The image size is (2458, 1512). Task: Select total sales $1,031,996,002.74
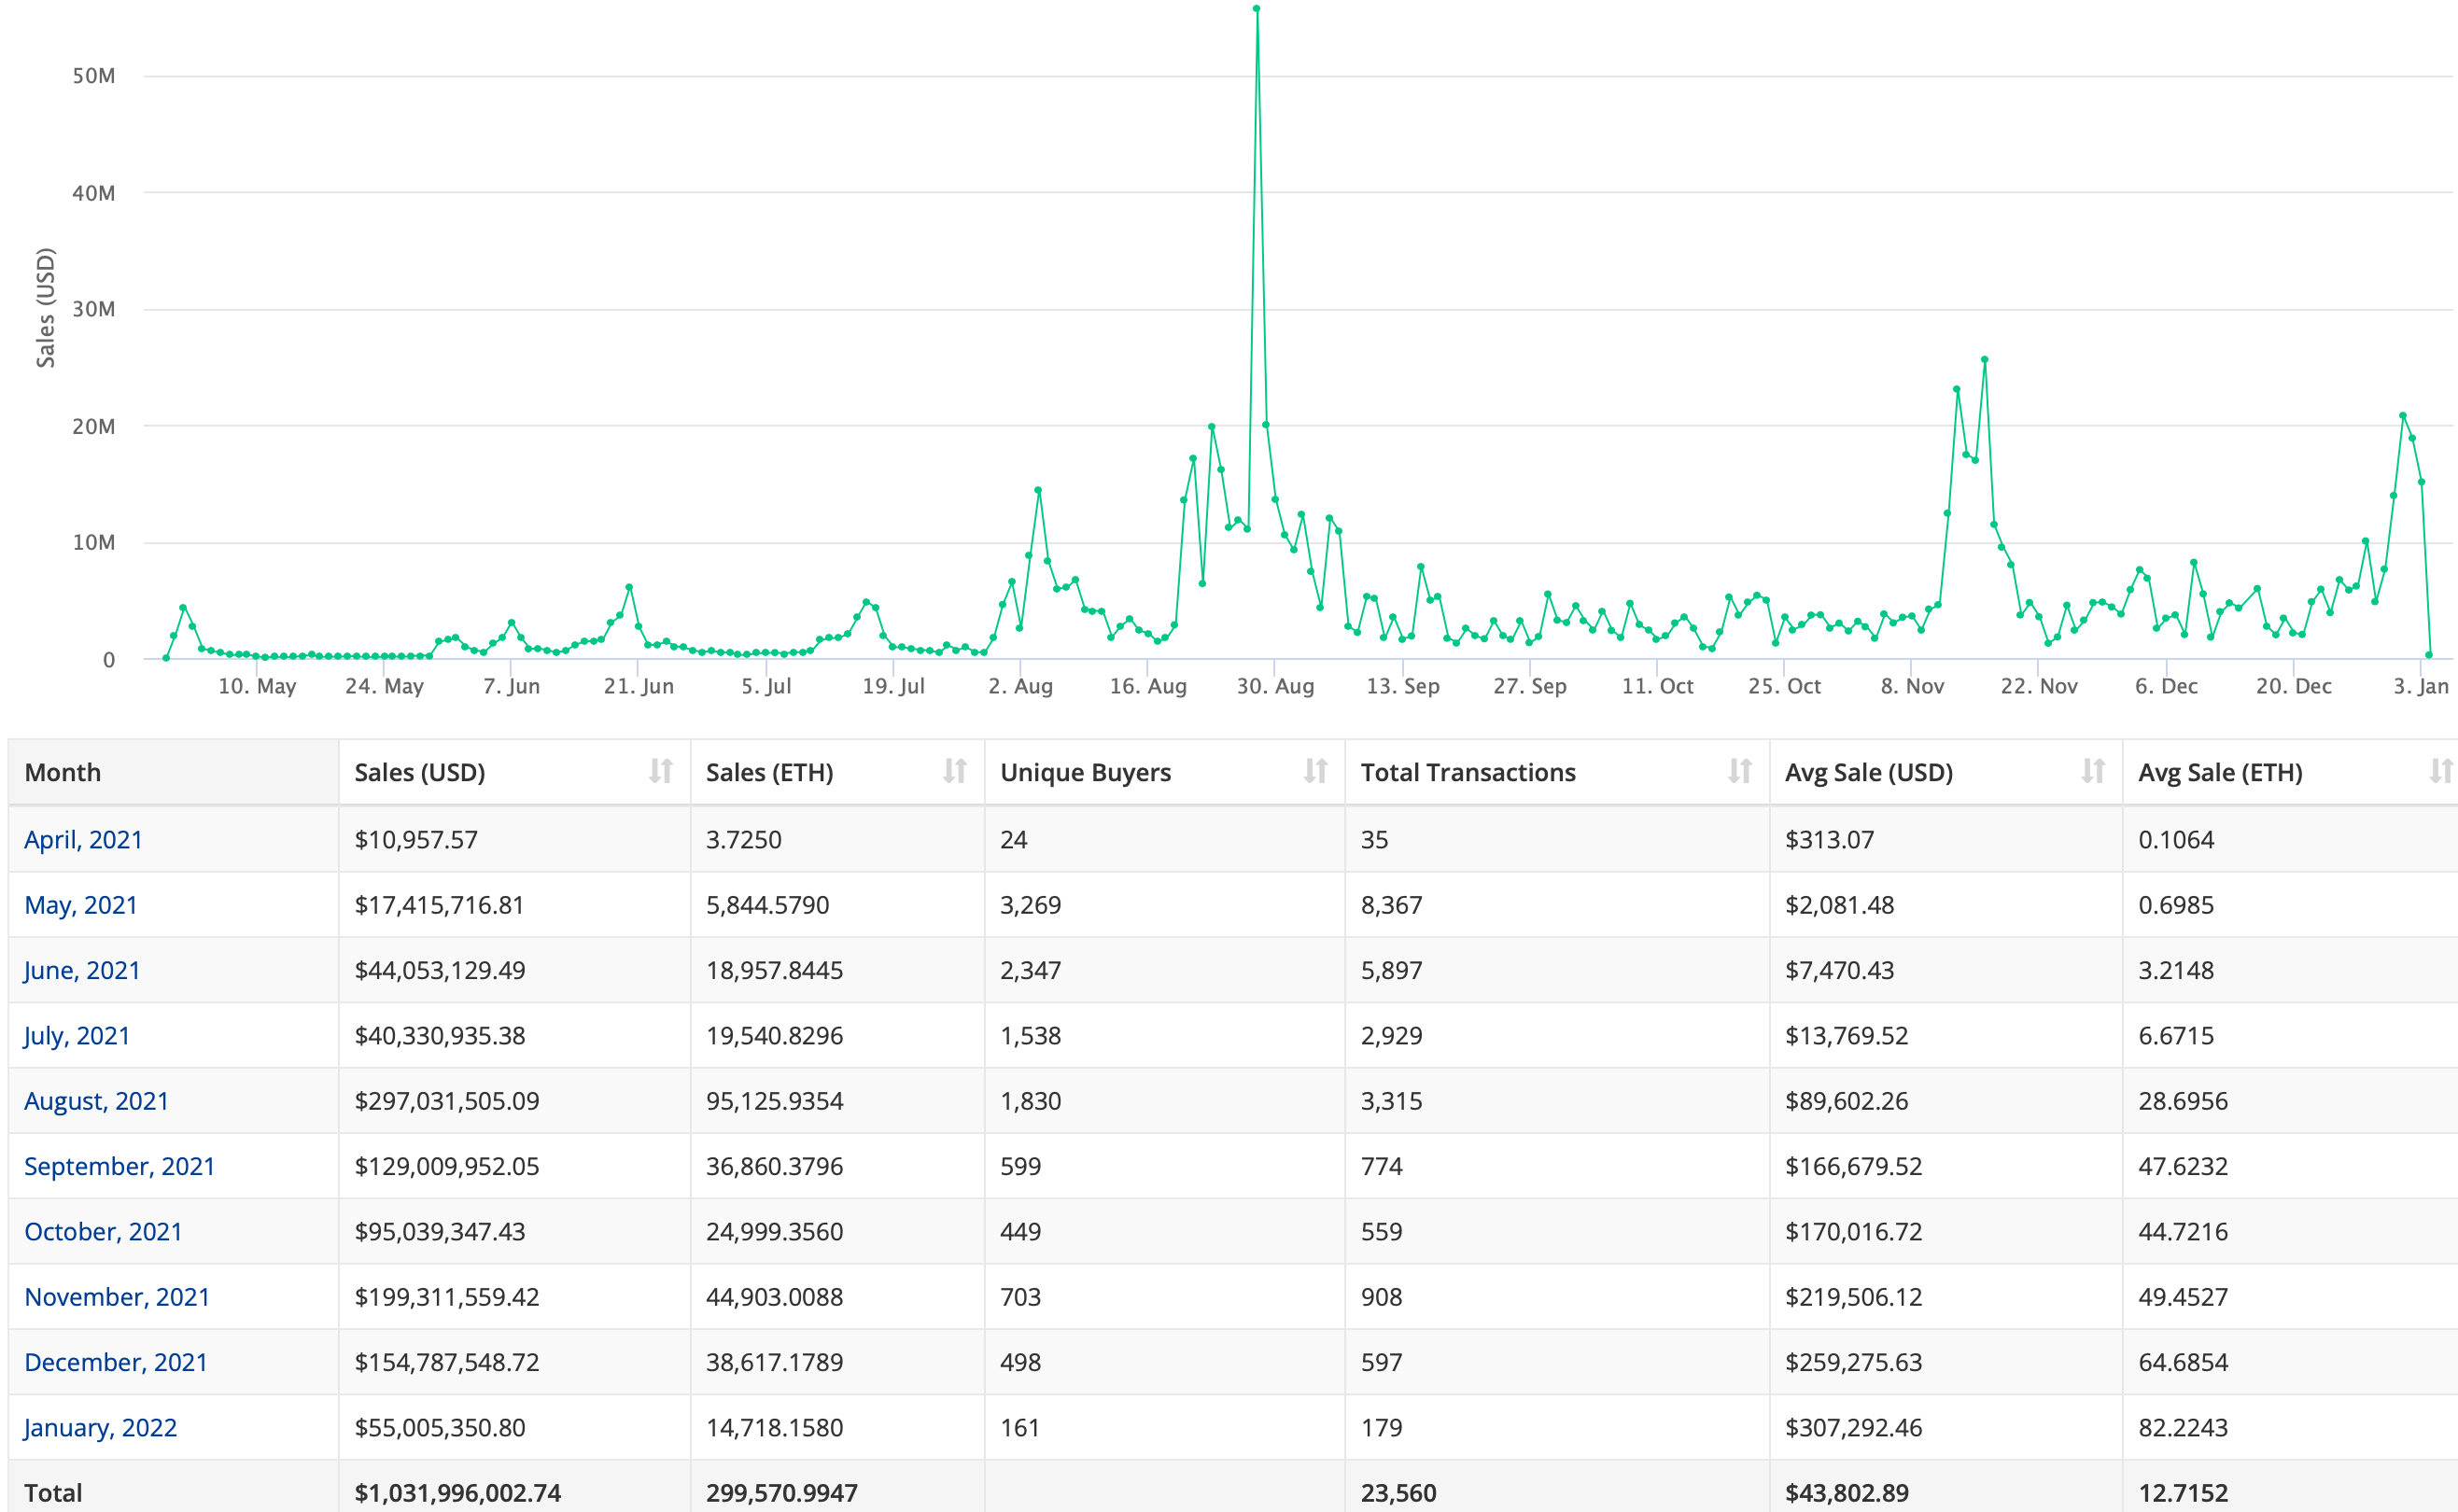click(x=458, y=1492)
